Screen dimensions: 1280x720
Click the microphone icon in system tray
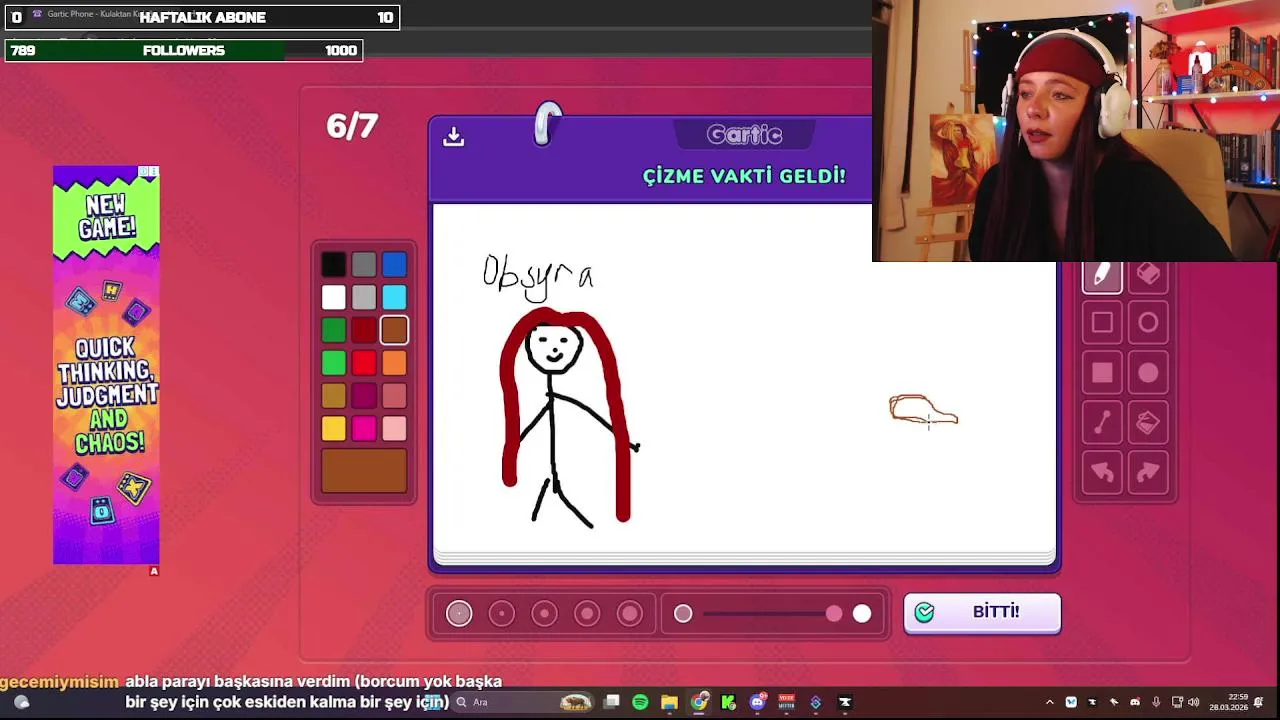tap(1156, 702)
